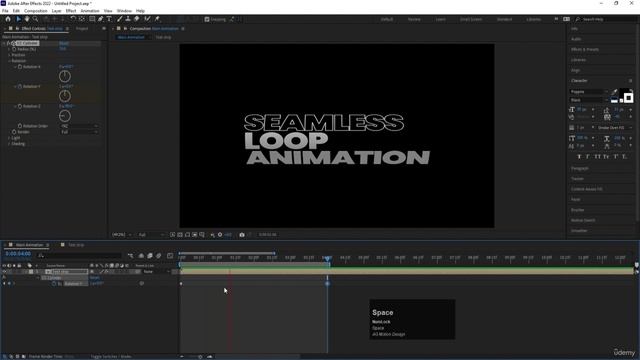
Task: Toggle All Caps in Character panel
Action: [598, 157]
